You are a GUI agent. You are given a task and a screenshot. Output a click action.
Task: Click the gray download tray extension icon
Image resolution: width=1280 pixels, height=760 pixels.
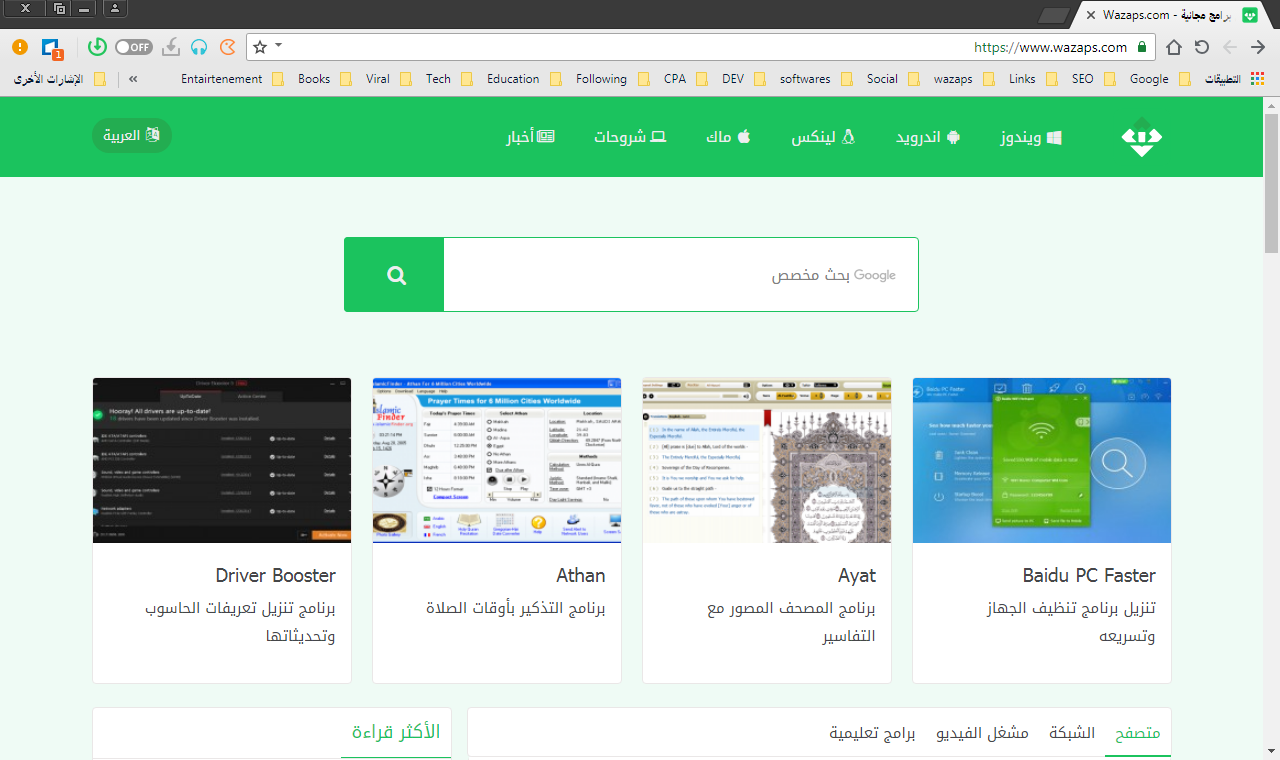[172, 47]
